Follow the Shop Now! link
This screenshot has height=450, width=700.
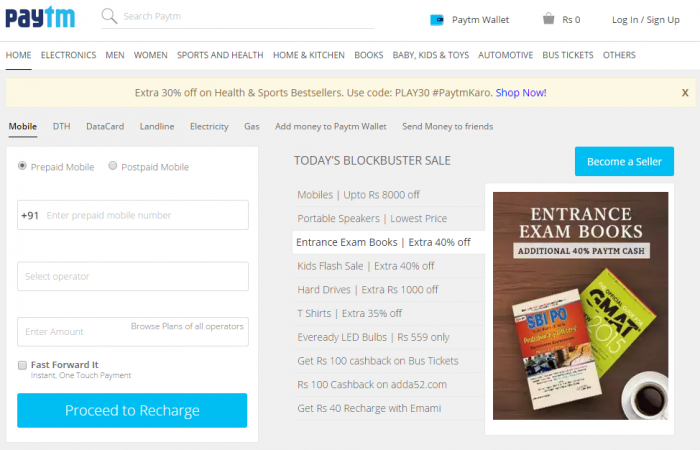(521, 92)
